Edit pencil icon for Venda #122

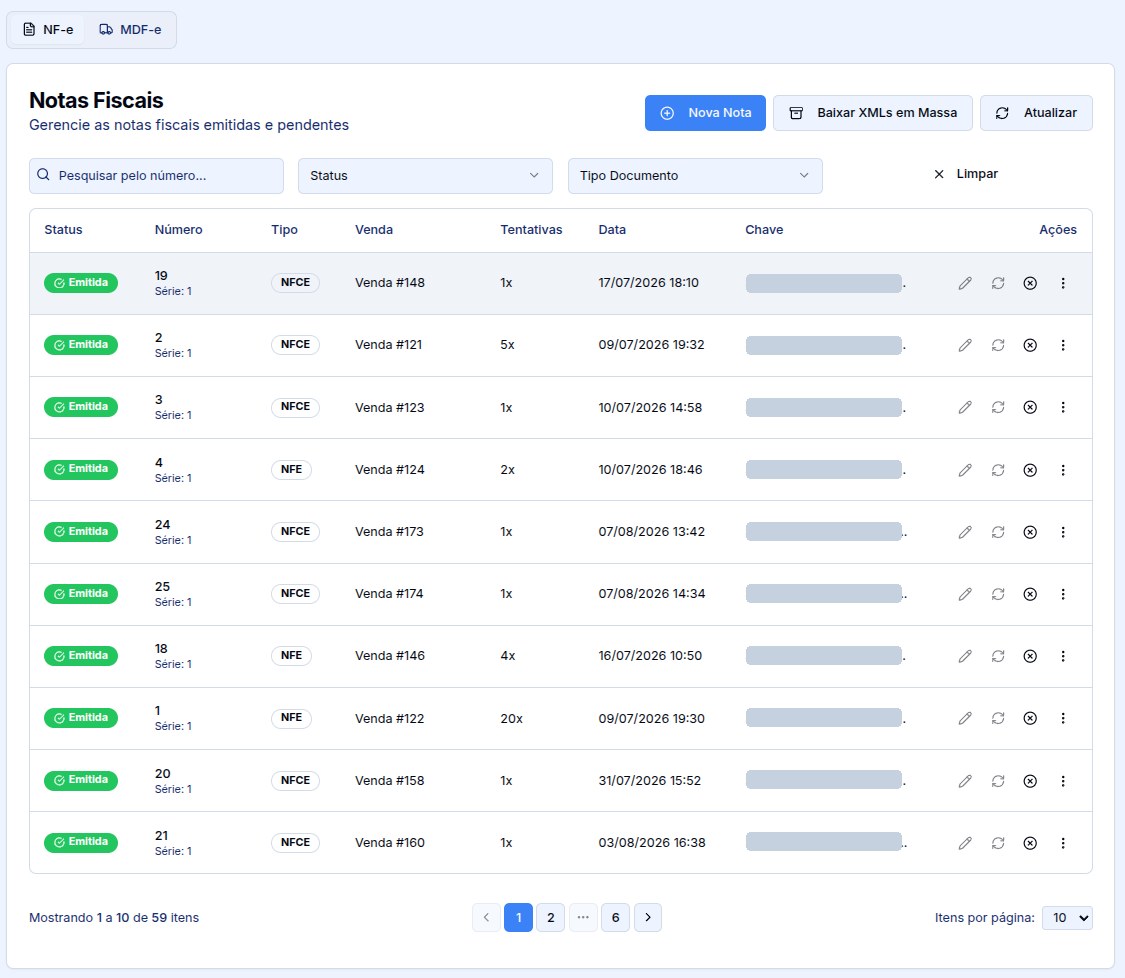point(965,718)
